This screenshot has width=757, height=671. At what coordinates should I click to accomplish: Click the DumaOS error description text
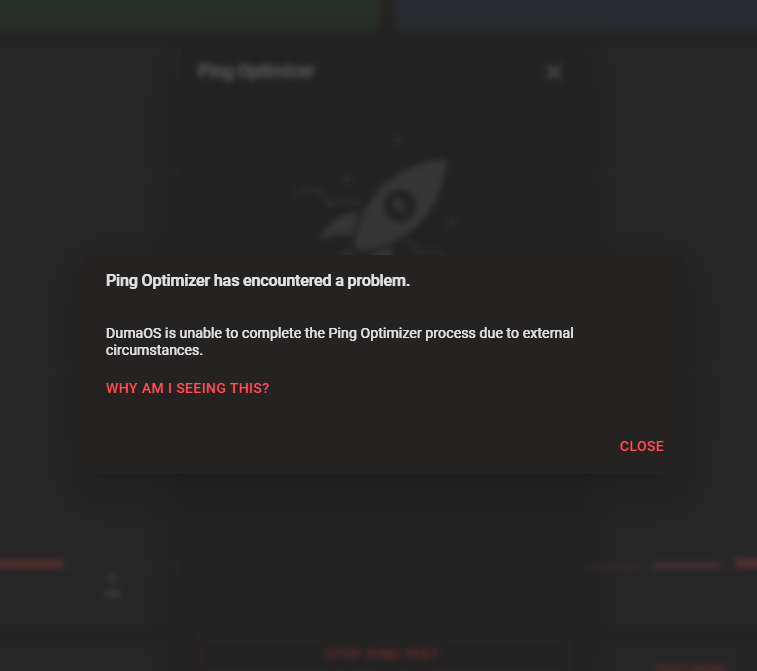pyautogui.click(x=339, y=341)
